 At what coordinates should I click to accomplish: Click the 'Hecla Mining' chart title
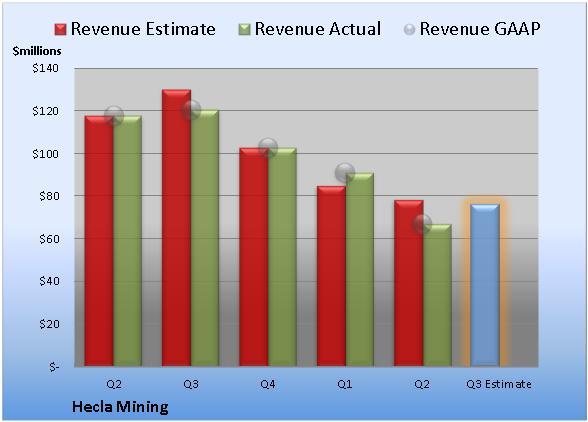pos(120,407)
